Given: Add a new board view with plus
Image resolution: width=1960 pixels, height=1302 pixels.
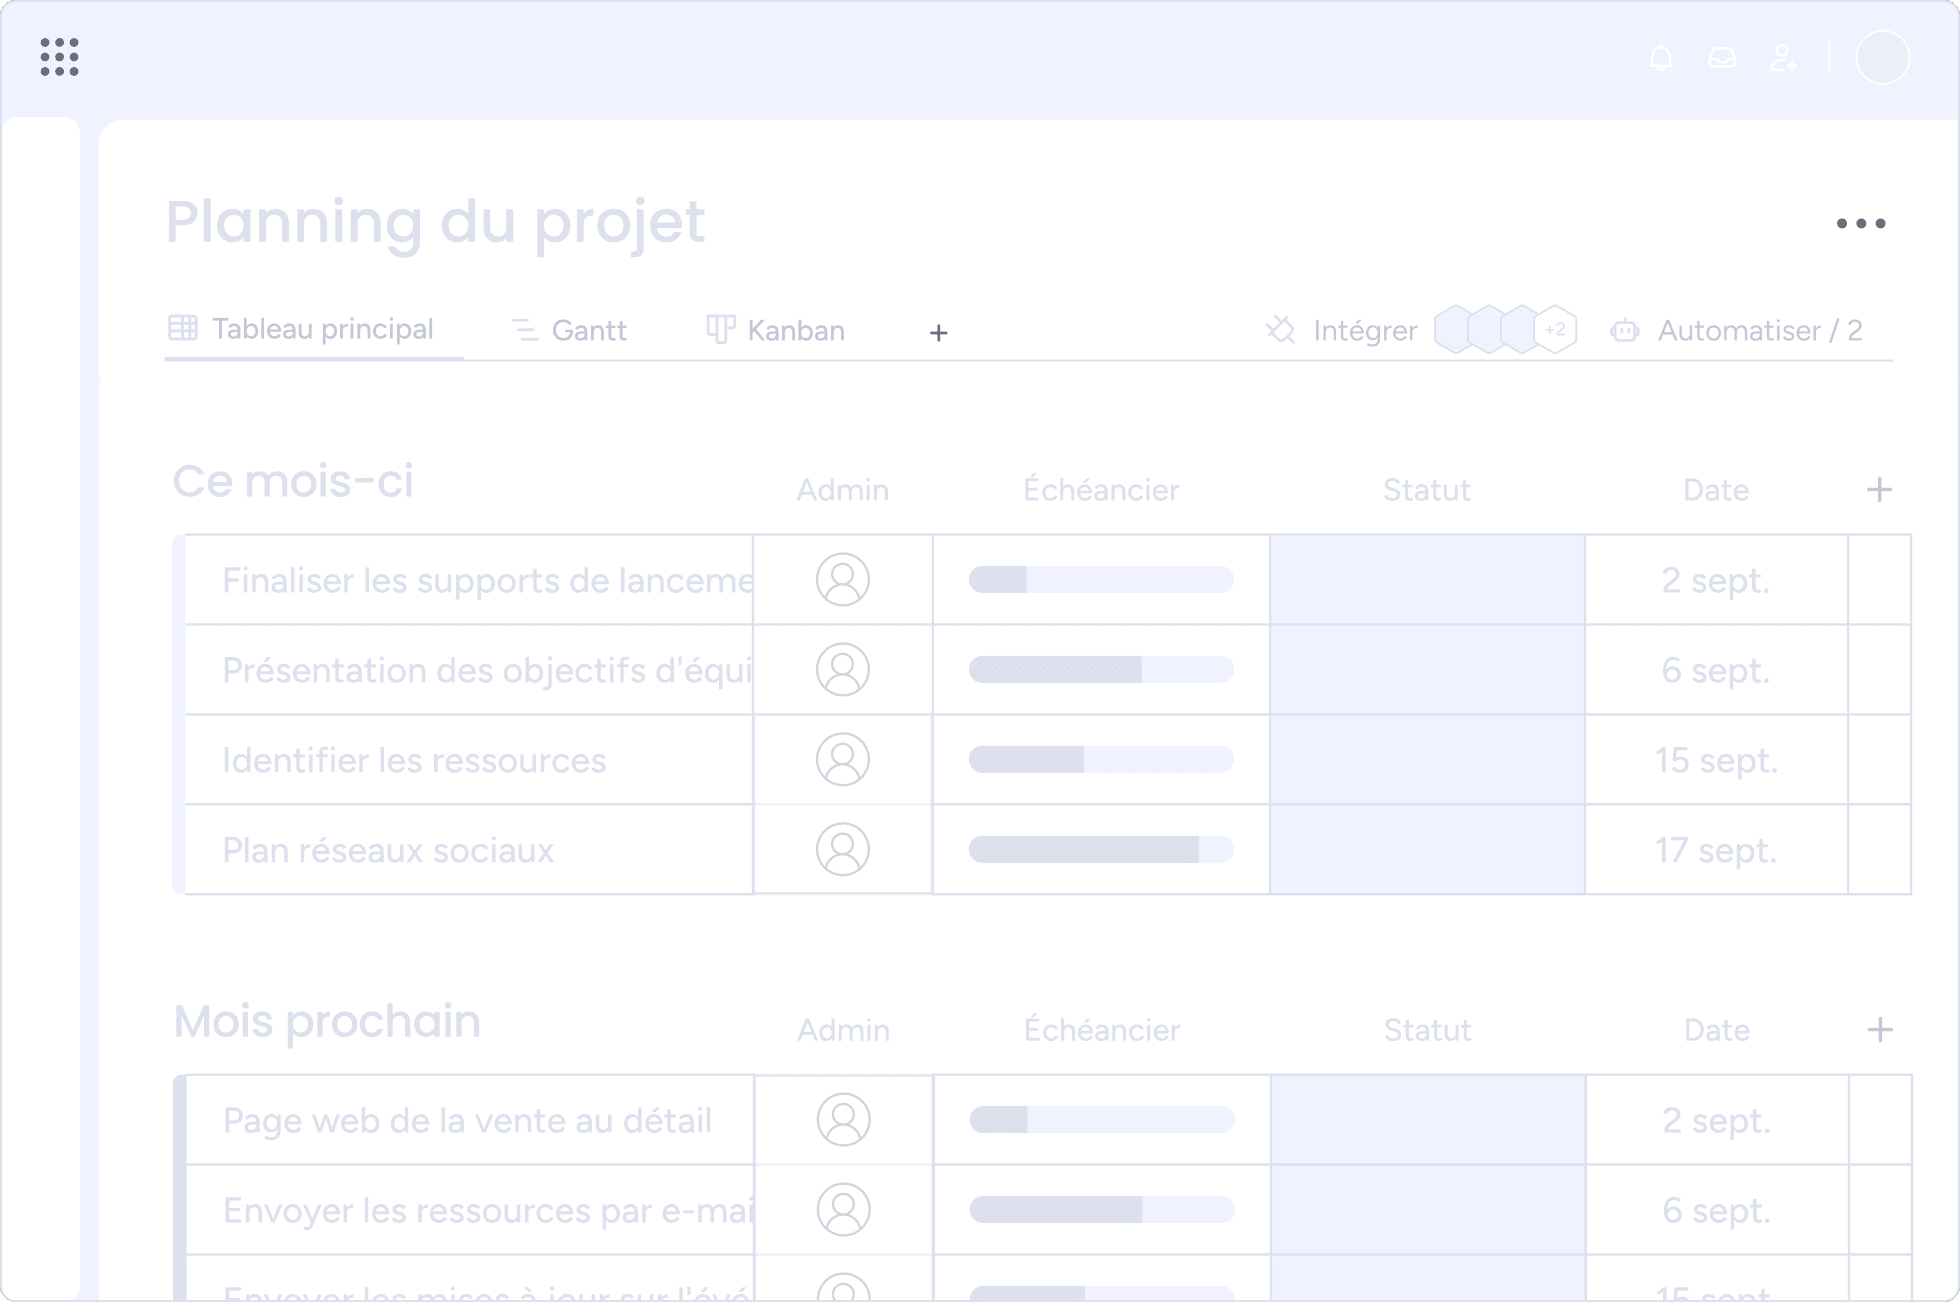Looking at the screenshot, I should tap(938, 332).
